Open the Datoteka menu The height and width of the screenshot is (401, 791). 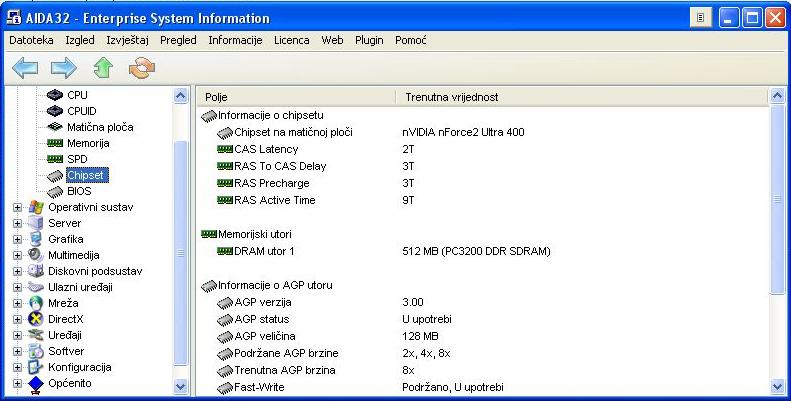(31, 40)
